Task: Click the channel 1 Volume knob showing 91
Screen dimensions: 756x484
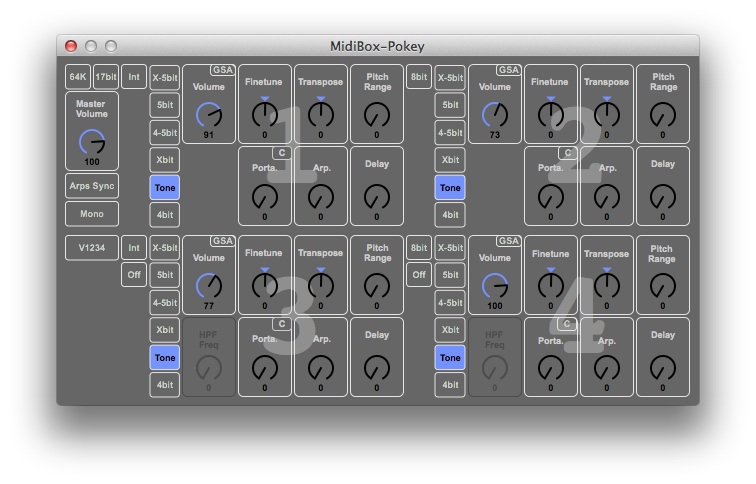Action: pos(209,115)
